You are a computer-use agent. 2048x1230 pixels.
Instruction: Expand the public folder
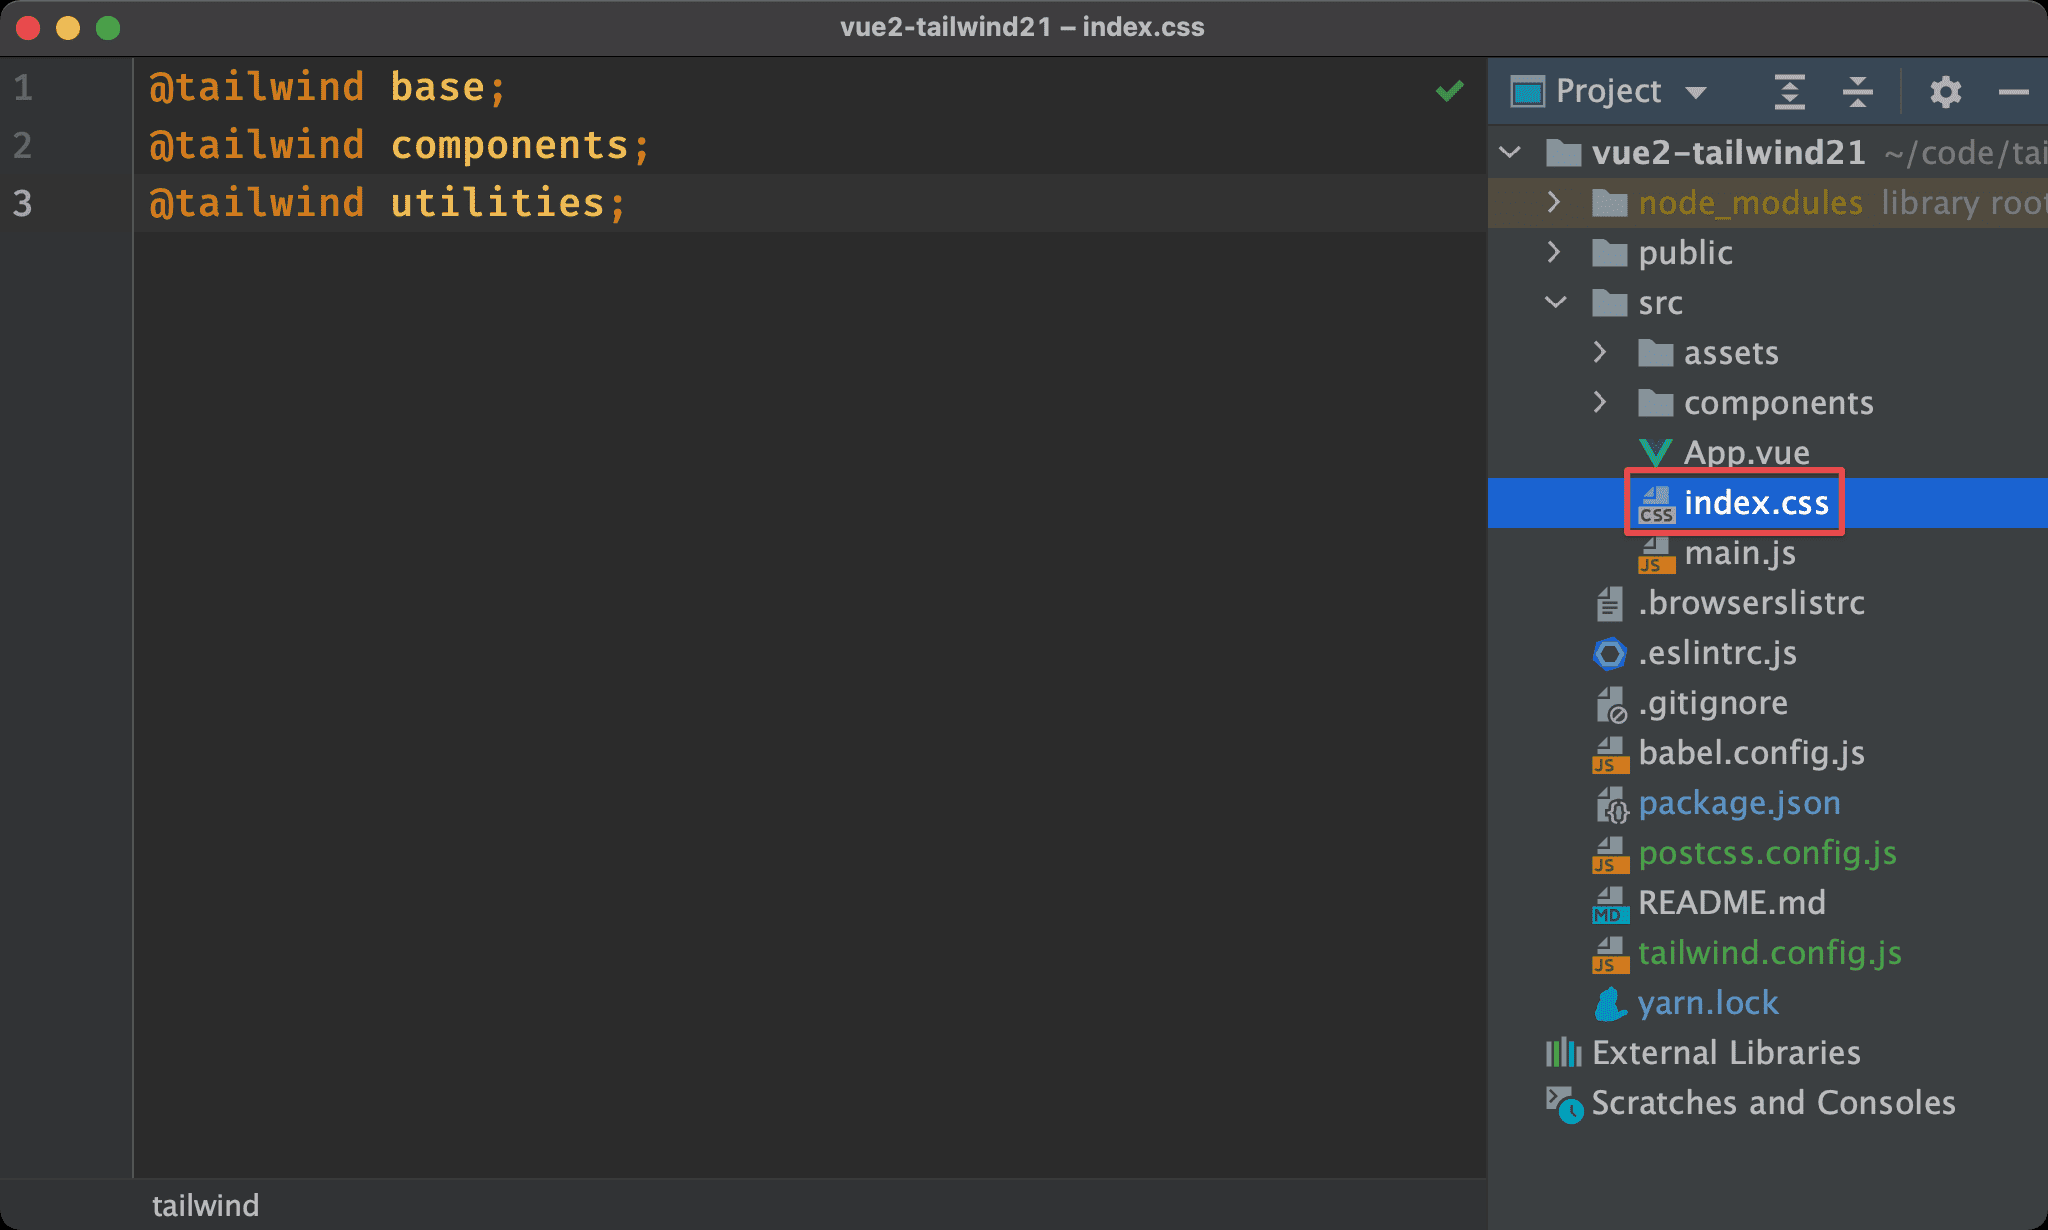click(x=1554, y=252)
